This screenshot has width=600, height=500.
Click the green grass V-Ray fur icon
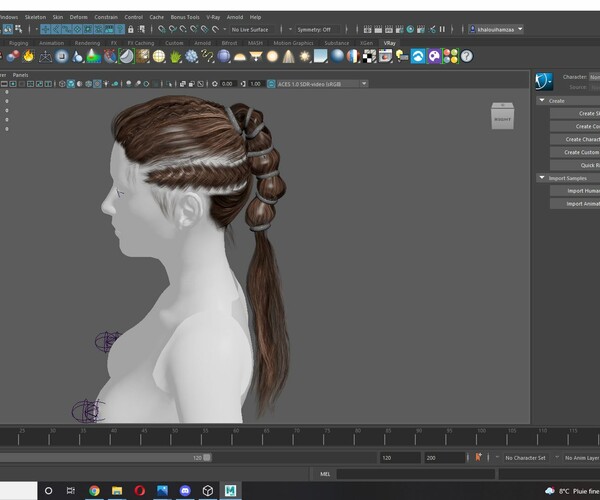click(175, 57)
